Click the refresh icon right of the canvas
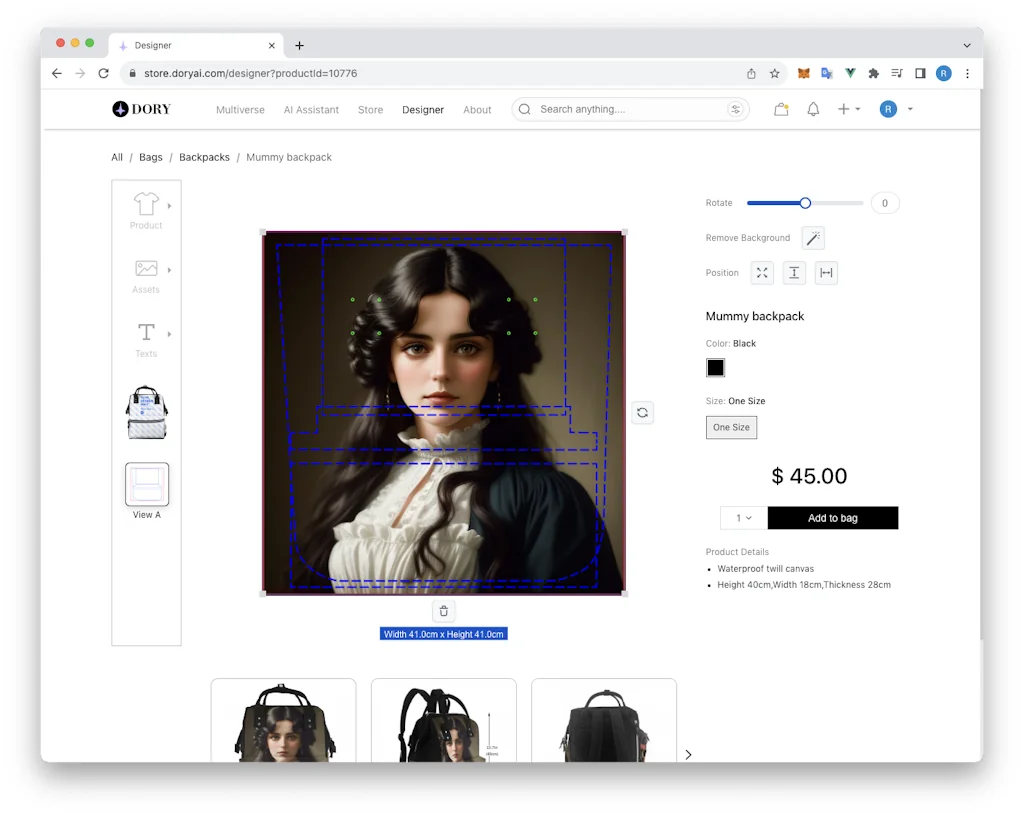Viewport: 1024px width, 816px height. pos(642,412)
